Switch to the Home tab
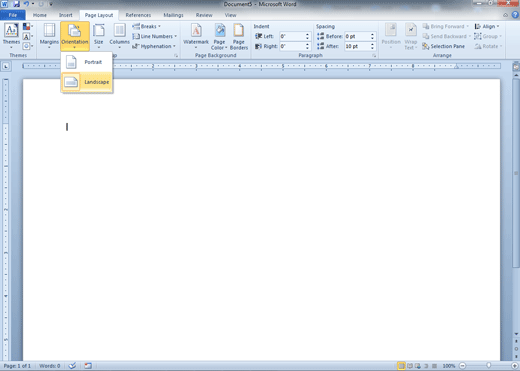 [40, 15]
